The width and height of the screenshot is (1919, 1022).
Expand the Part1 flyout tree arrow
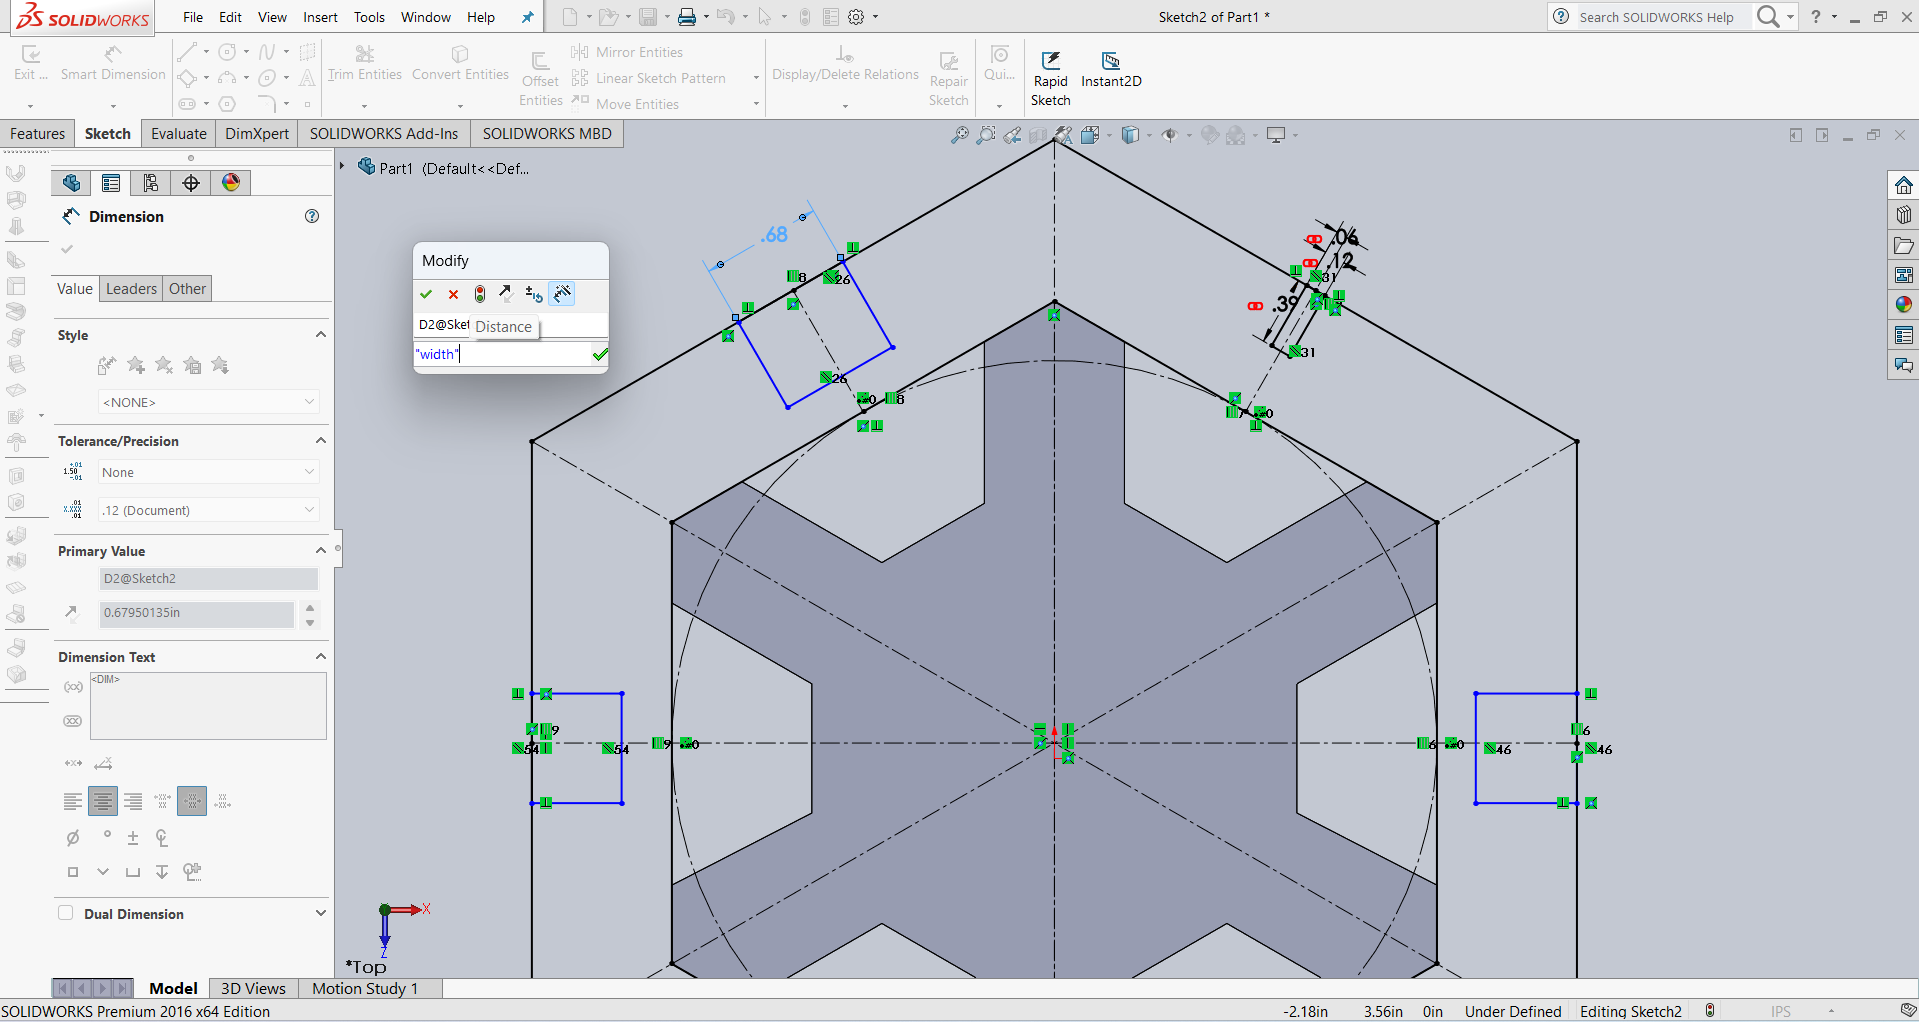[342, 166]
